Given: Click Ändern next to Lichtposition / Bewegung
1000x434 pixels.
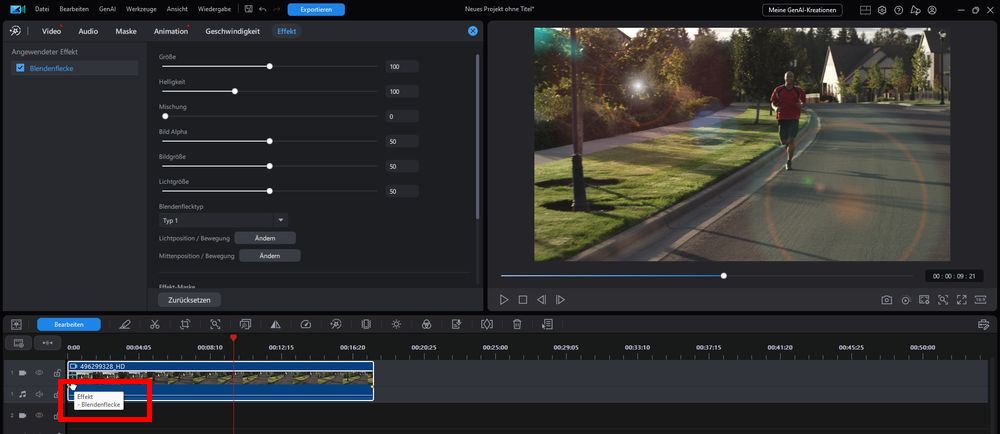Looking at the screenshot, I should coord(265,238).
